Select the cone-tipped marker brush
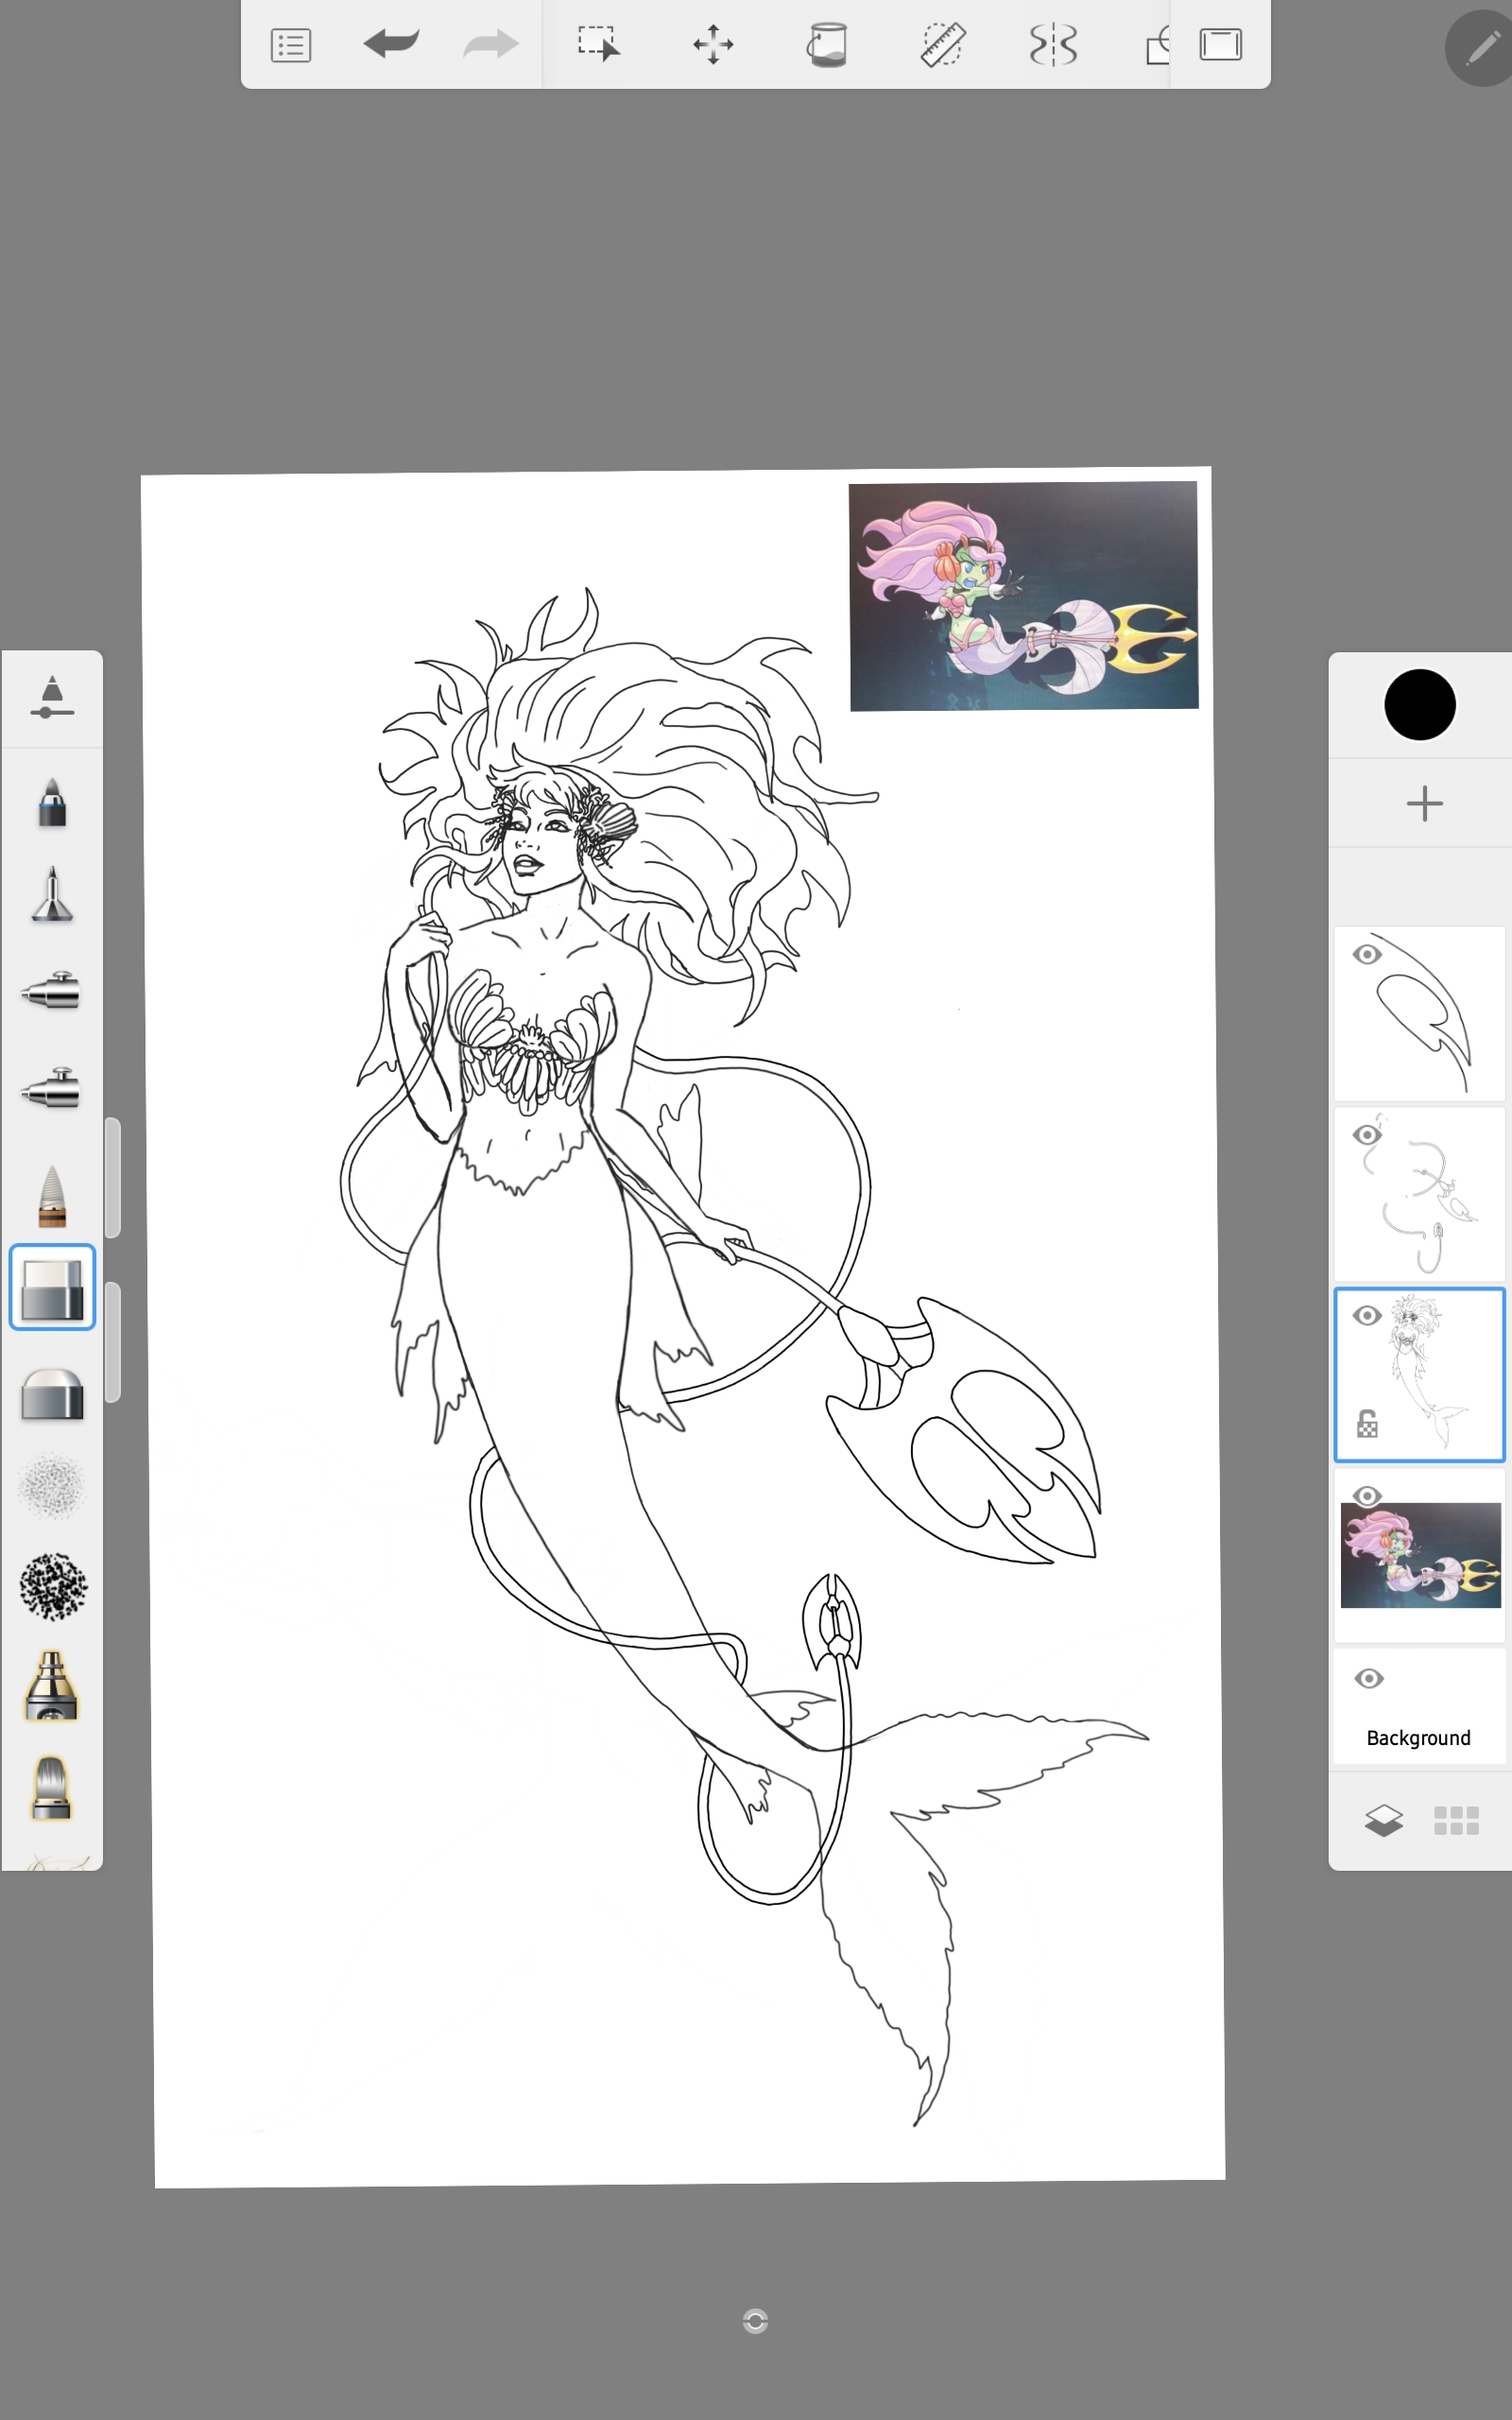The height and width of the screenshot is (2420, 1512). click(52, 1195)
